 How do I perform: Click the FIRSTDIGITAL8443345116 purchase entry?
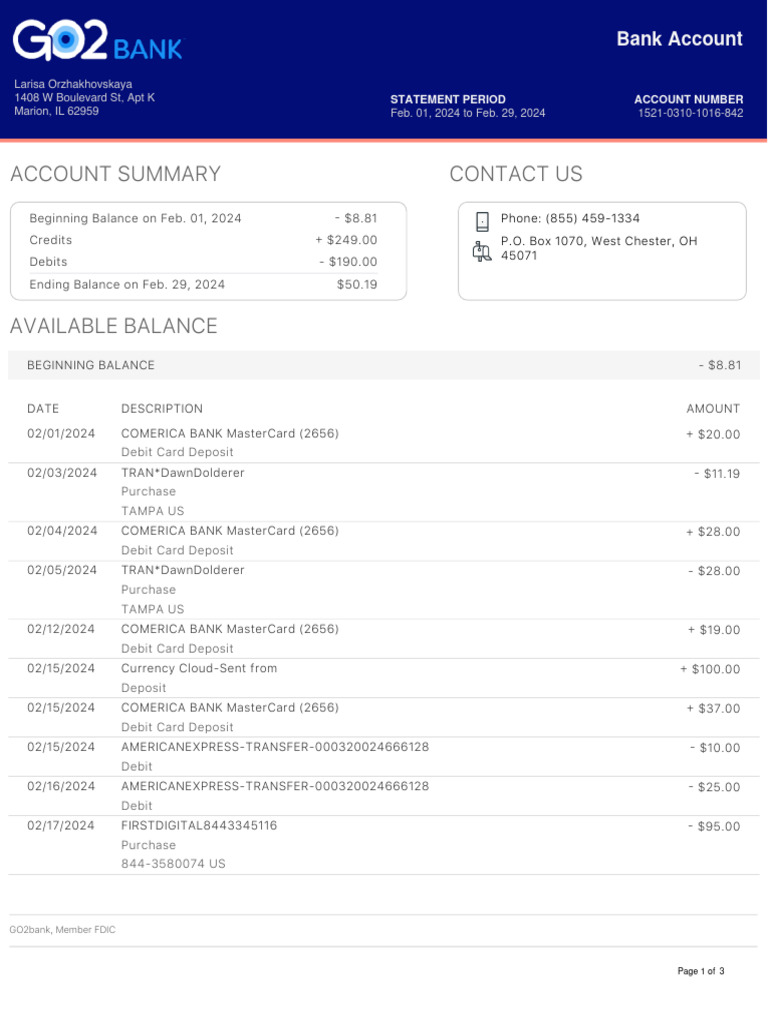[199, 826]
